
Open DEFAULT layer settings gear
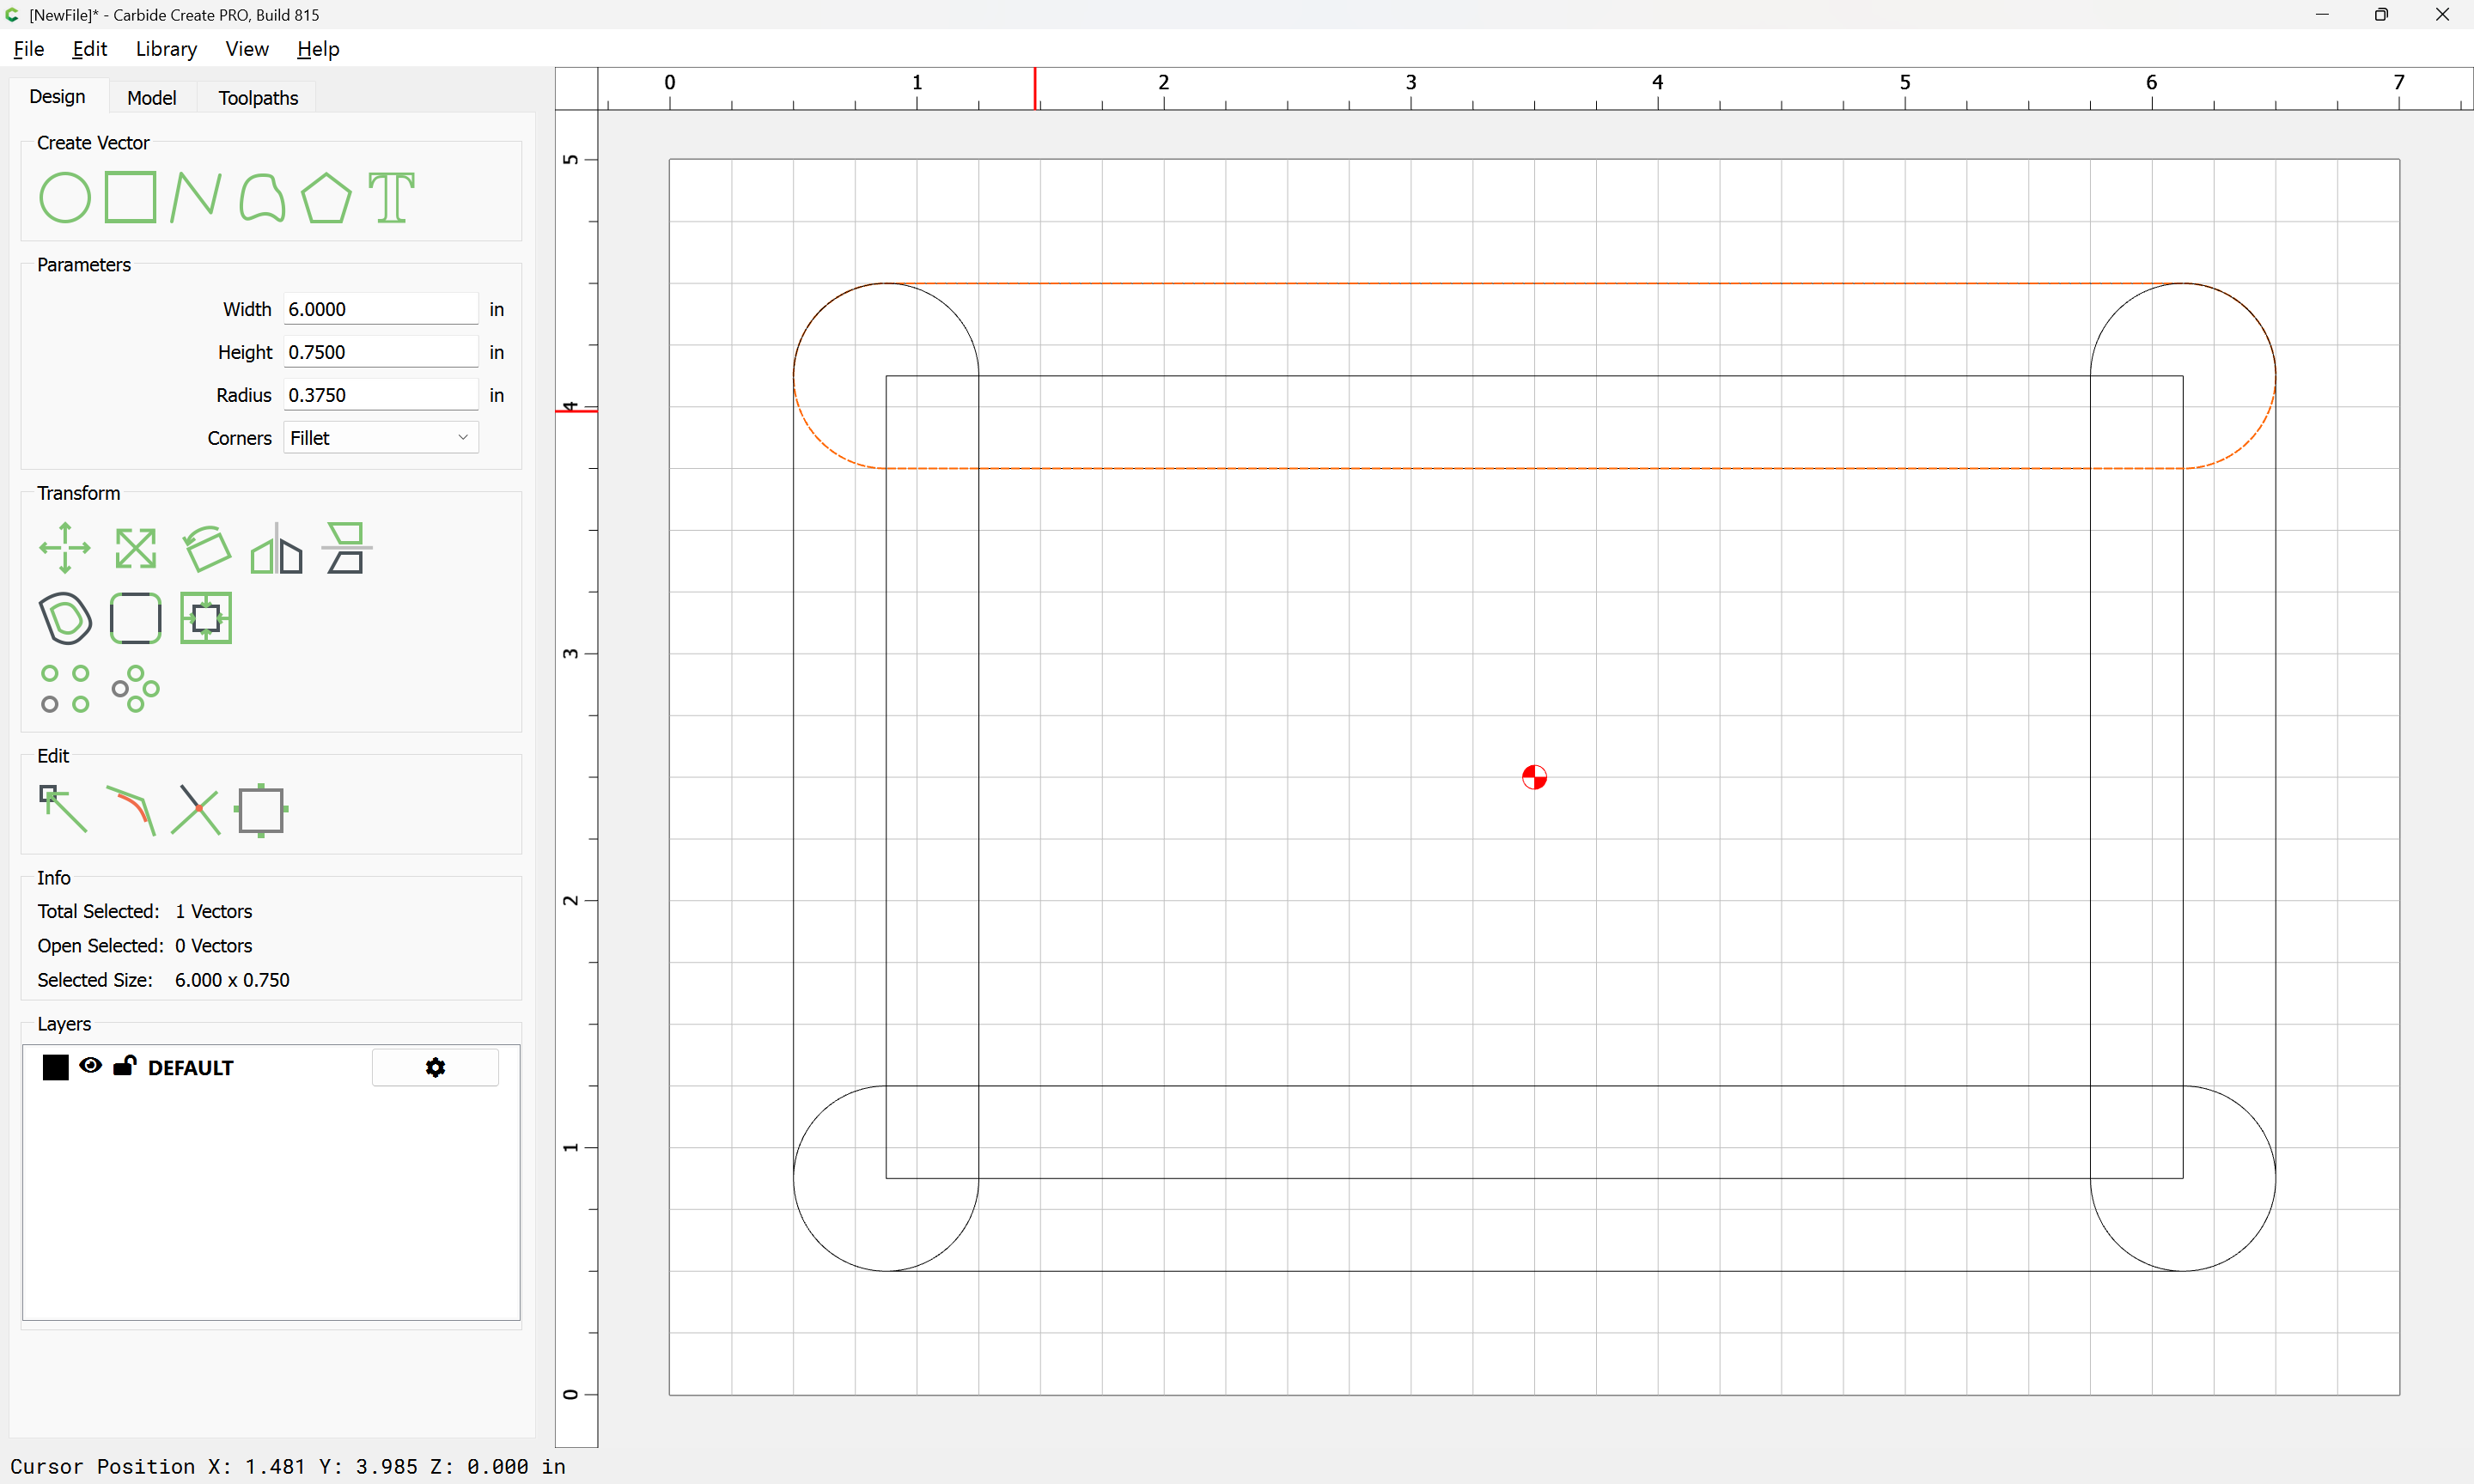point(435,1068)
